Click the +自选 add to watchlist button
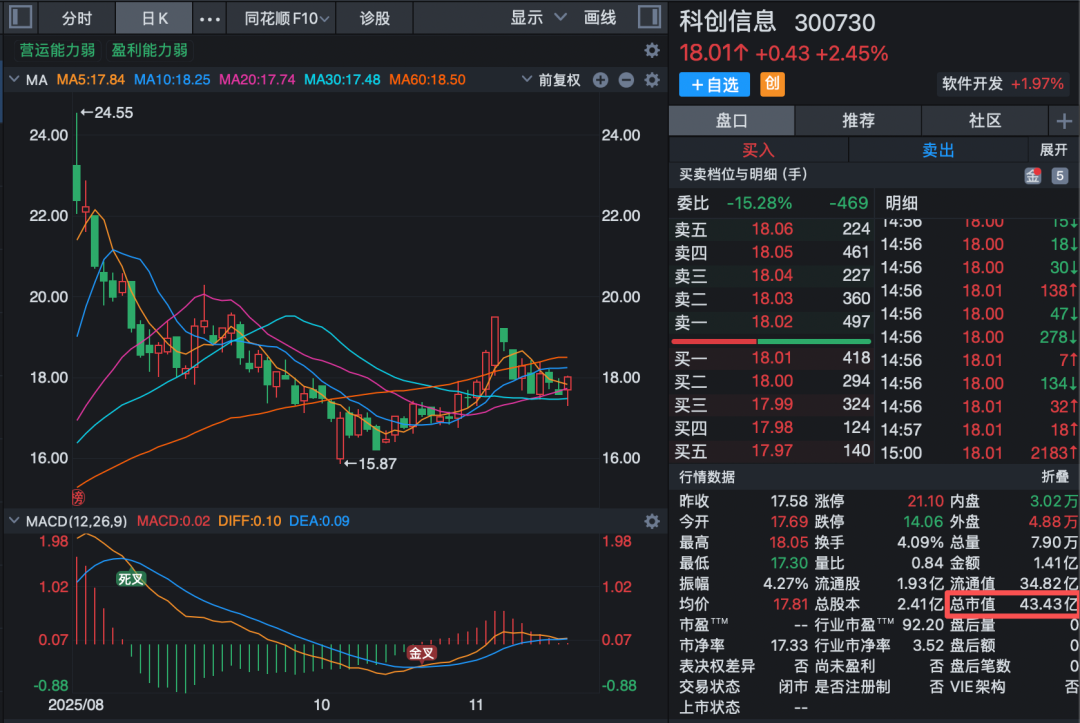The height and width of the screenshot is (723, 1080). tap(714, 85)
